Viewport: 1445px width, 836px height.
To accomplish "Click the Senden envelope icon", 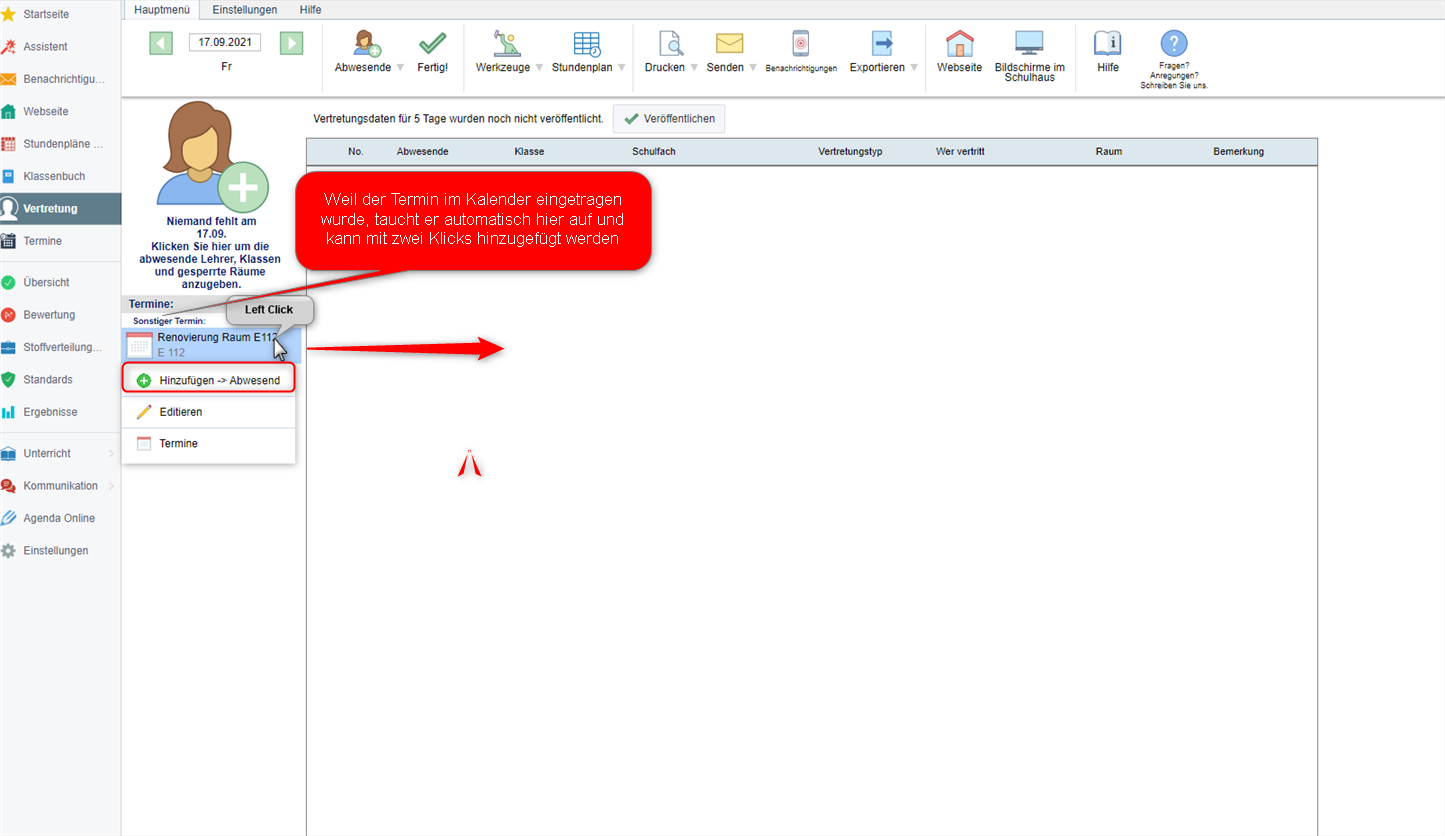I will pyautogui.click(x=729, y=43).
